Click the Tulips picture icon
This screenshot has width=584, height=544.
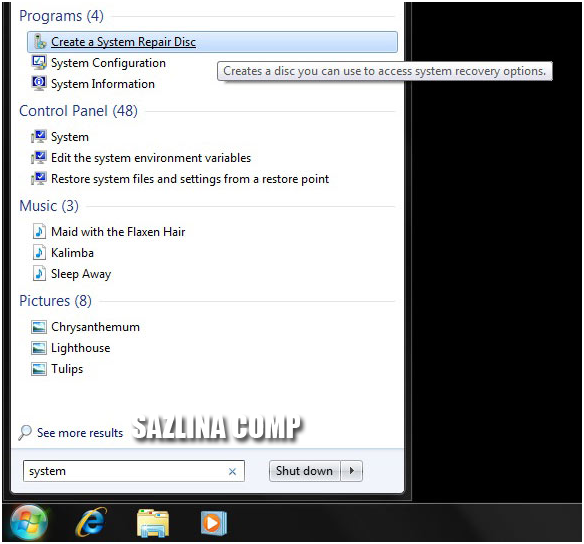click(39, 369)
